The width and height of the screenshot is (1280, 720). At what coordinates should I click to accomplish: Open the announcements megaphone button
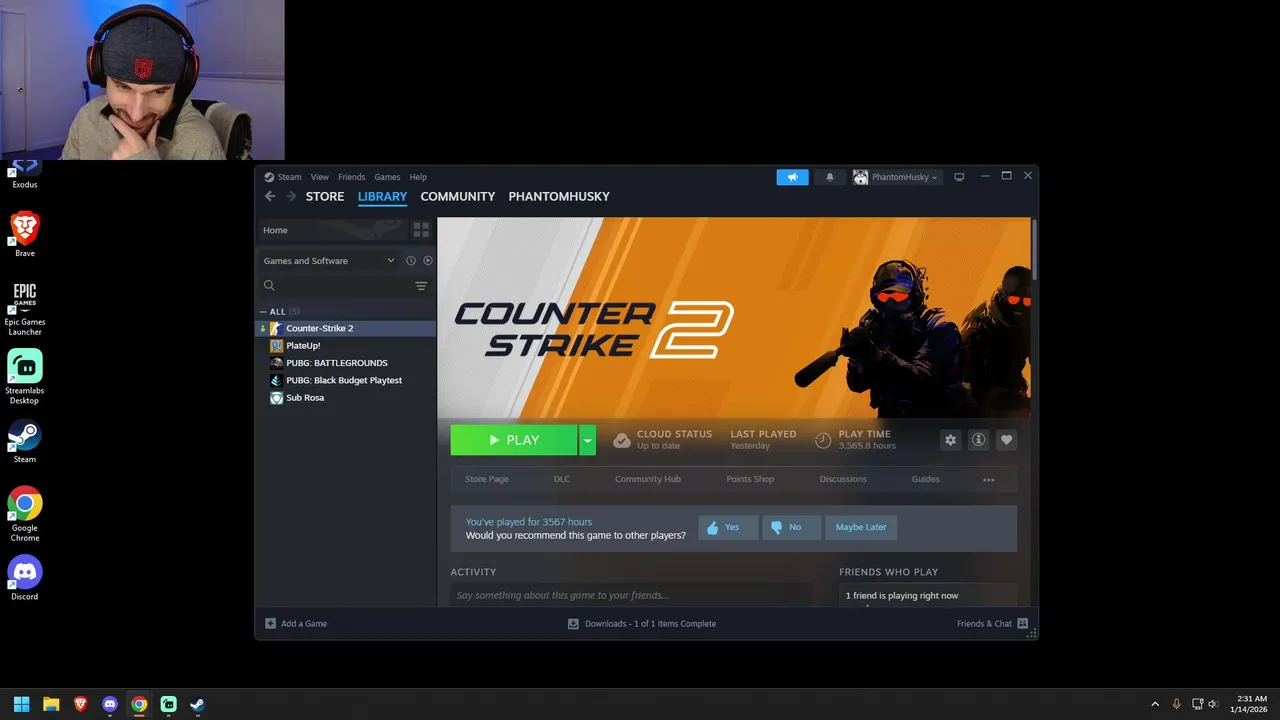pyautogui.click(x=792, y=177)
